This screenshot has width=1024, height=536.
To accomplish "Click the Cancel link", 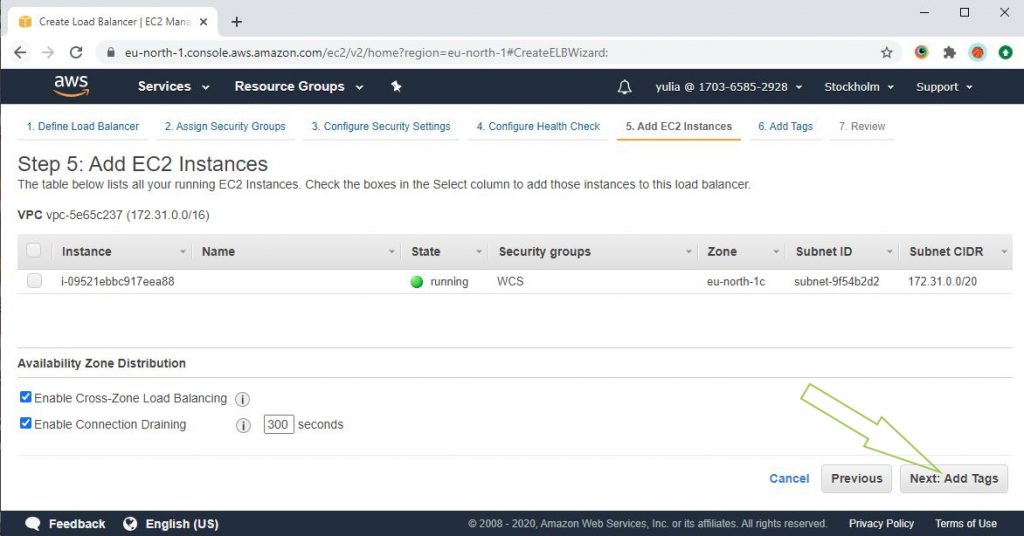I will (x=789, y=479).
